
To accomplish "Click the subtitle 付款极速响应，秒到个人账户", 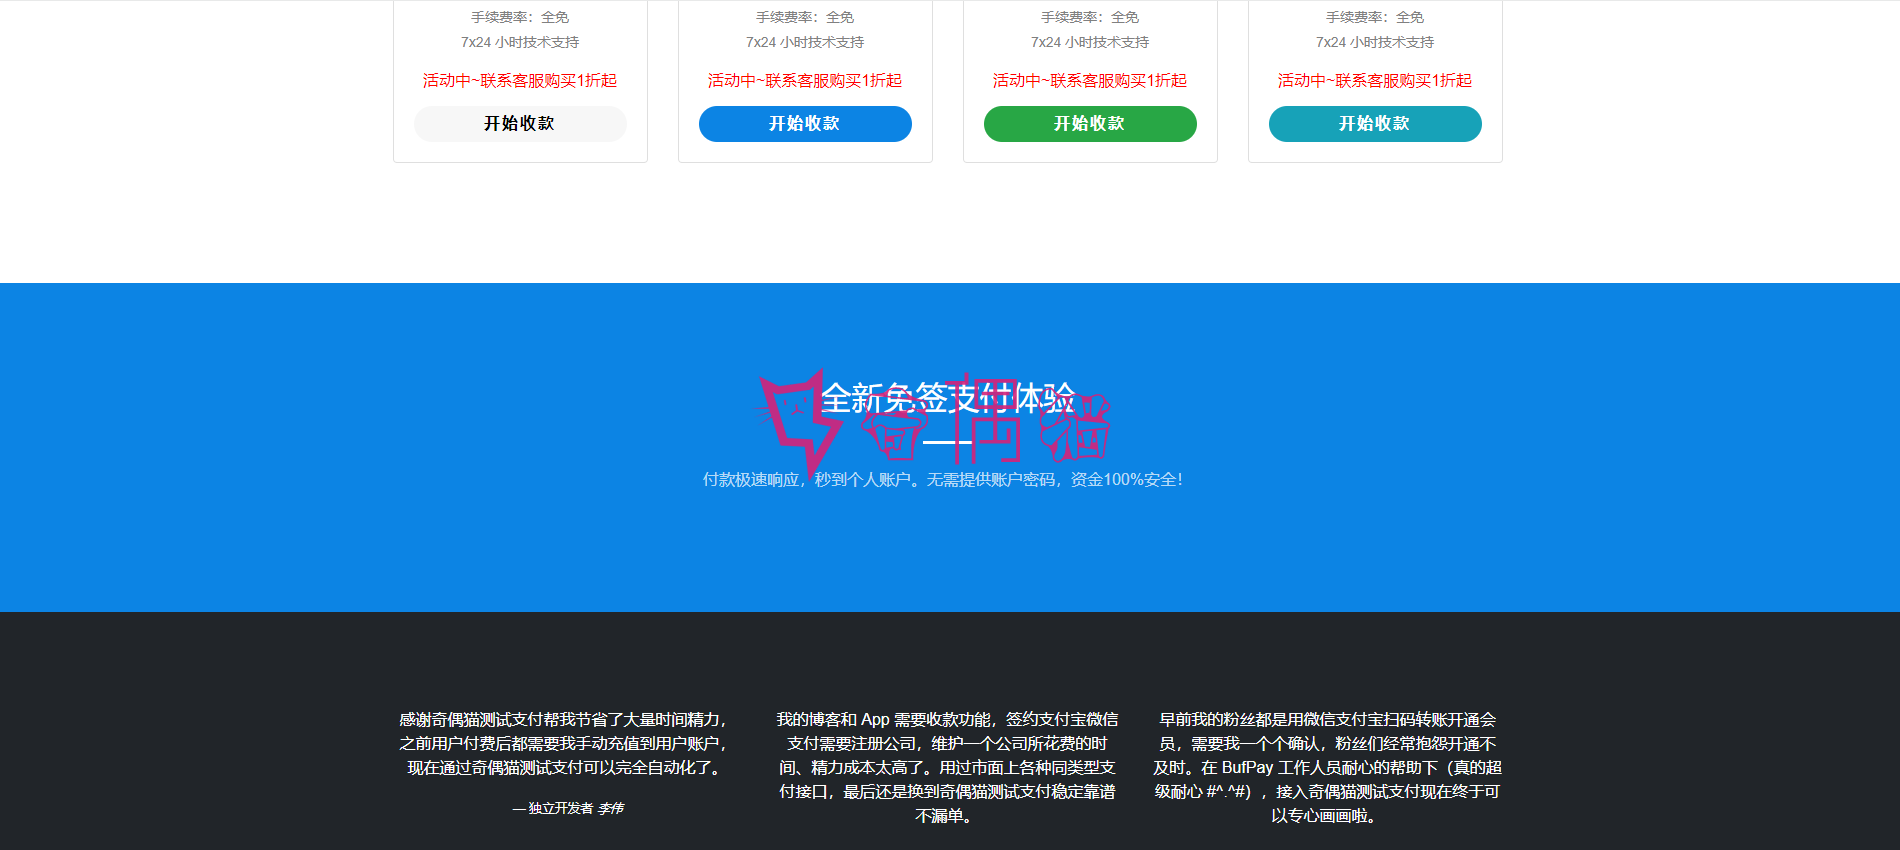I will 942,479.
